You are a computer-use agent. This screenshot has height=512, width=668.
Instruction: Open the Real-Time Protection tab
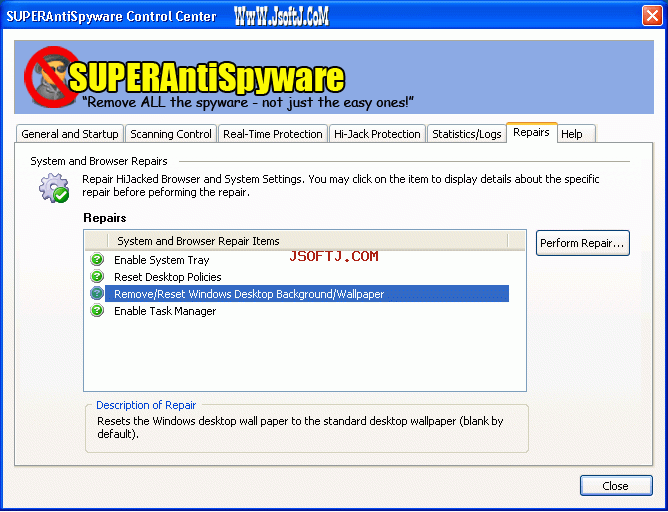coord(273,134)
